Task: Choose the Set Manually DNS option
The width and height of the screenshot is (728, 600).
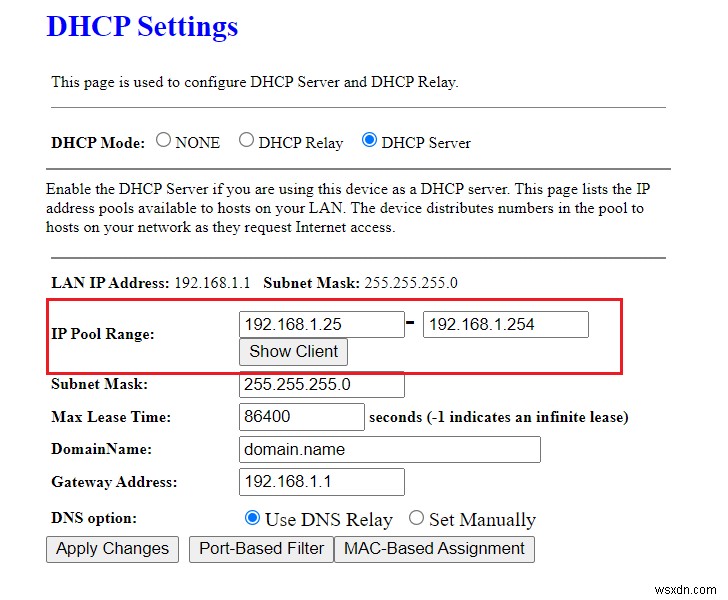Action: click(x=416, y=518)
